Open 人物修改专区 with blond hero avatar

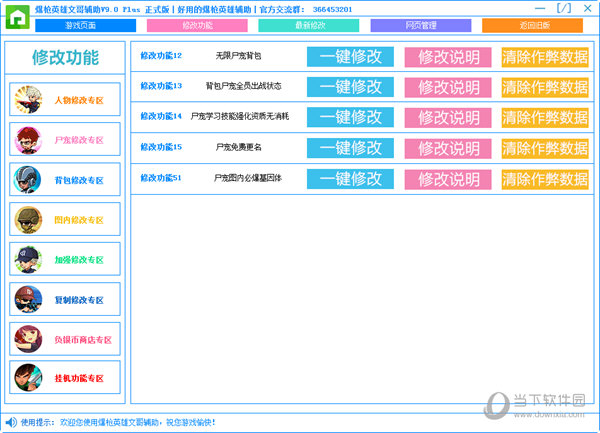(x=65, y=99)
